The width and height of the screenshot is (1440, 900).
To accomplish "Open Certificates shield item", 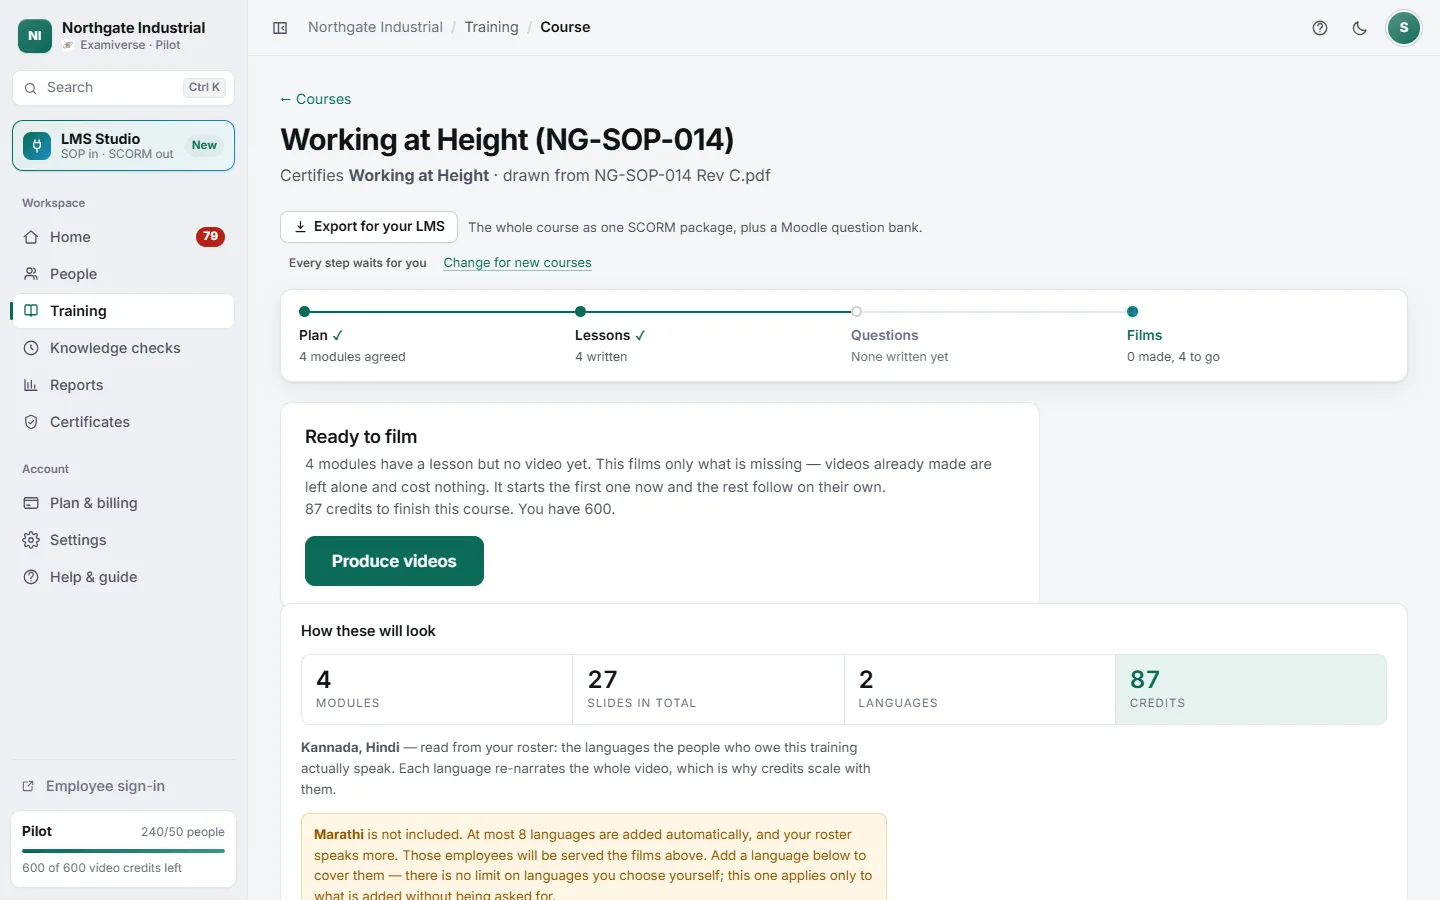I will pyautogui.click(x=123, y=422).
